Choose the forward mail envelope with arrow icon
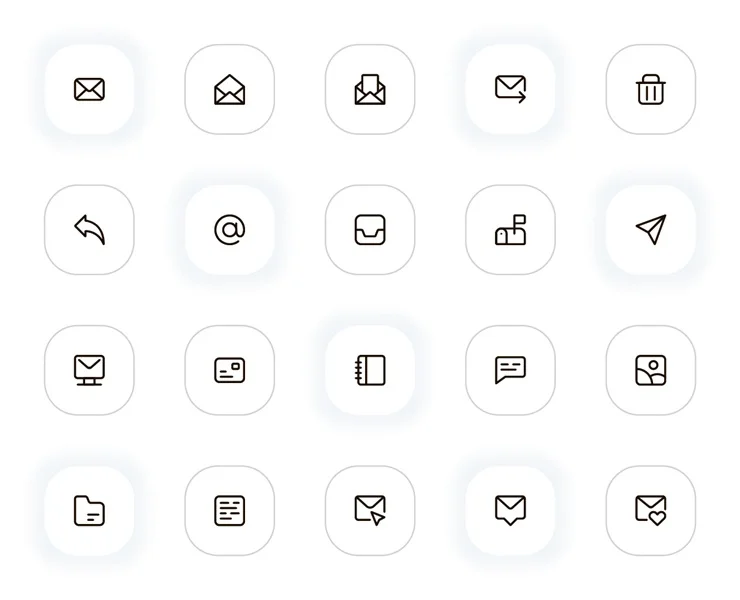The width and height of the screenshot is (740, 600). pos(510,89)
